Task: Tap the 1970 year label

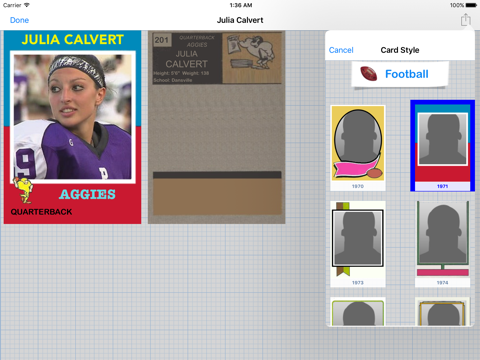Action: pos(358,186)
